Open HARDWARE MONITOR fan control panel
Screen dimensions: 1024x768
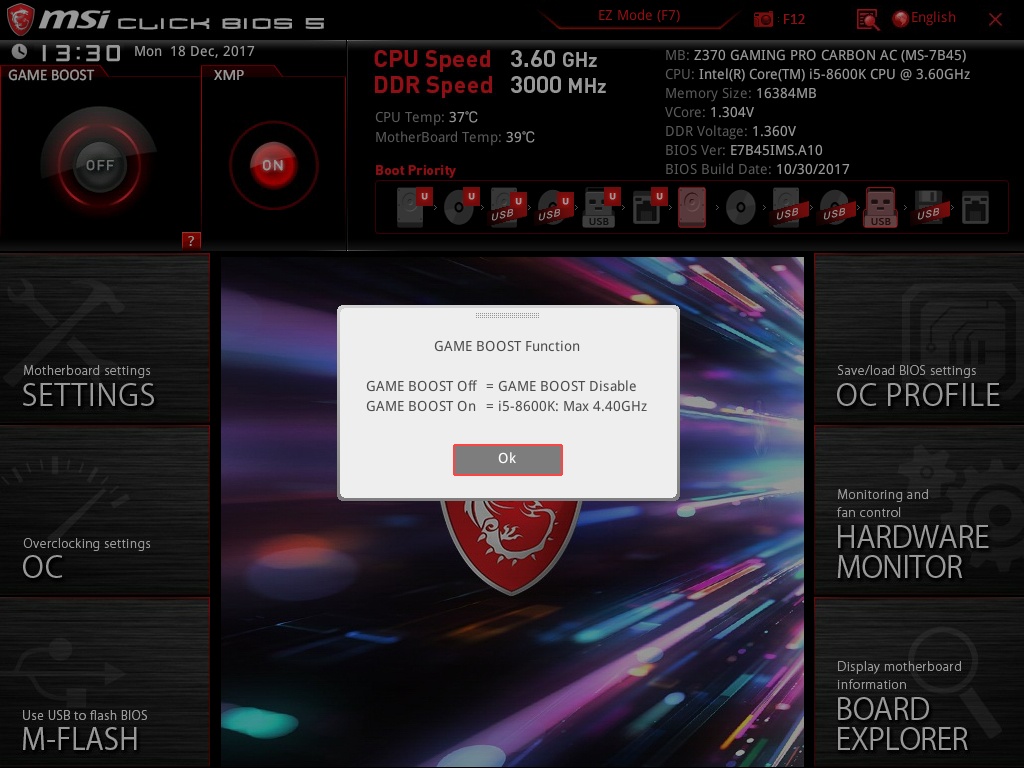pos(919,511)
